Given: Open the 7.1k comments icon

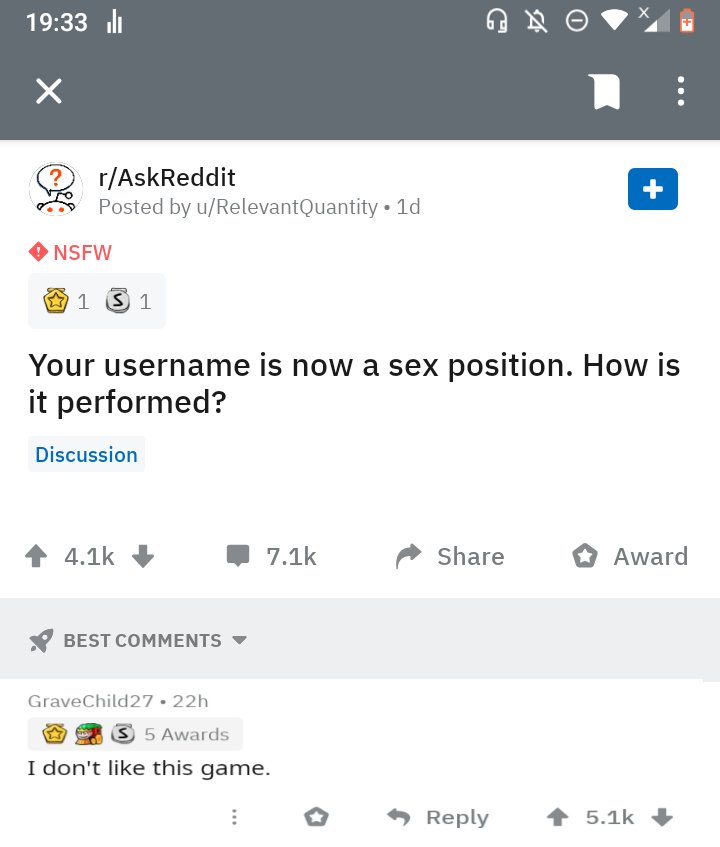Looking at the screenshot, I should [x=238, y=556].
